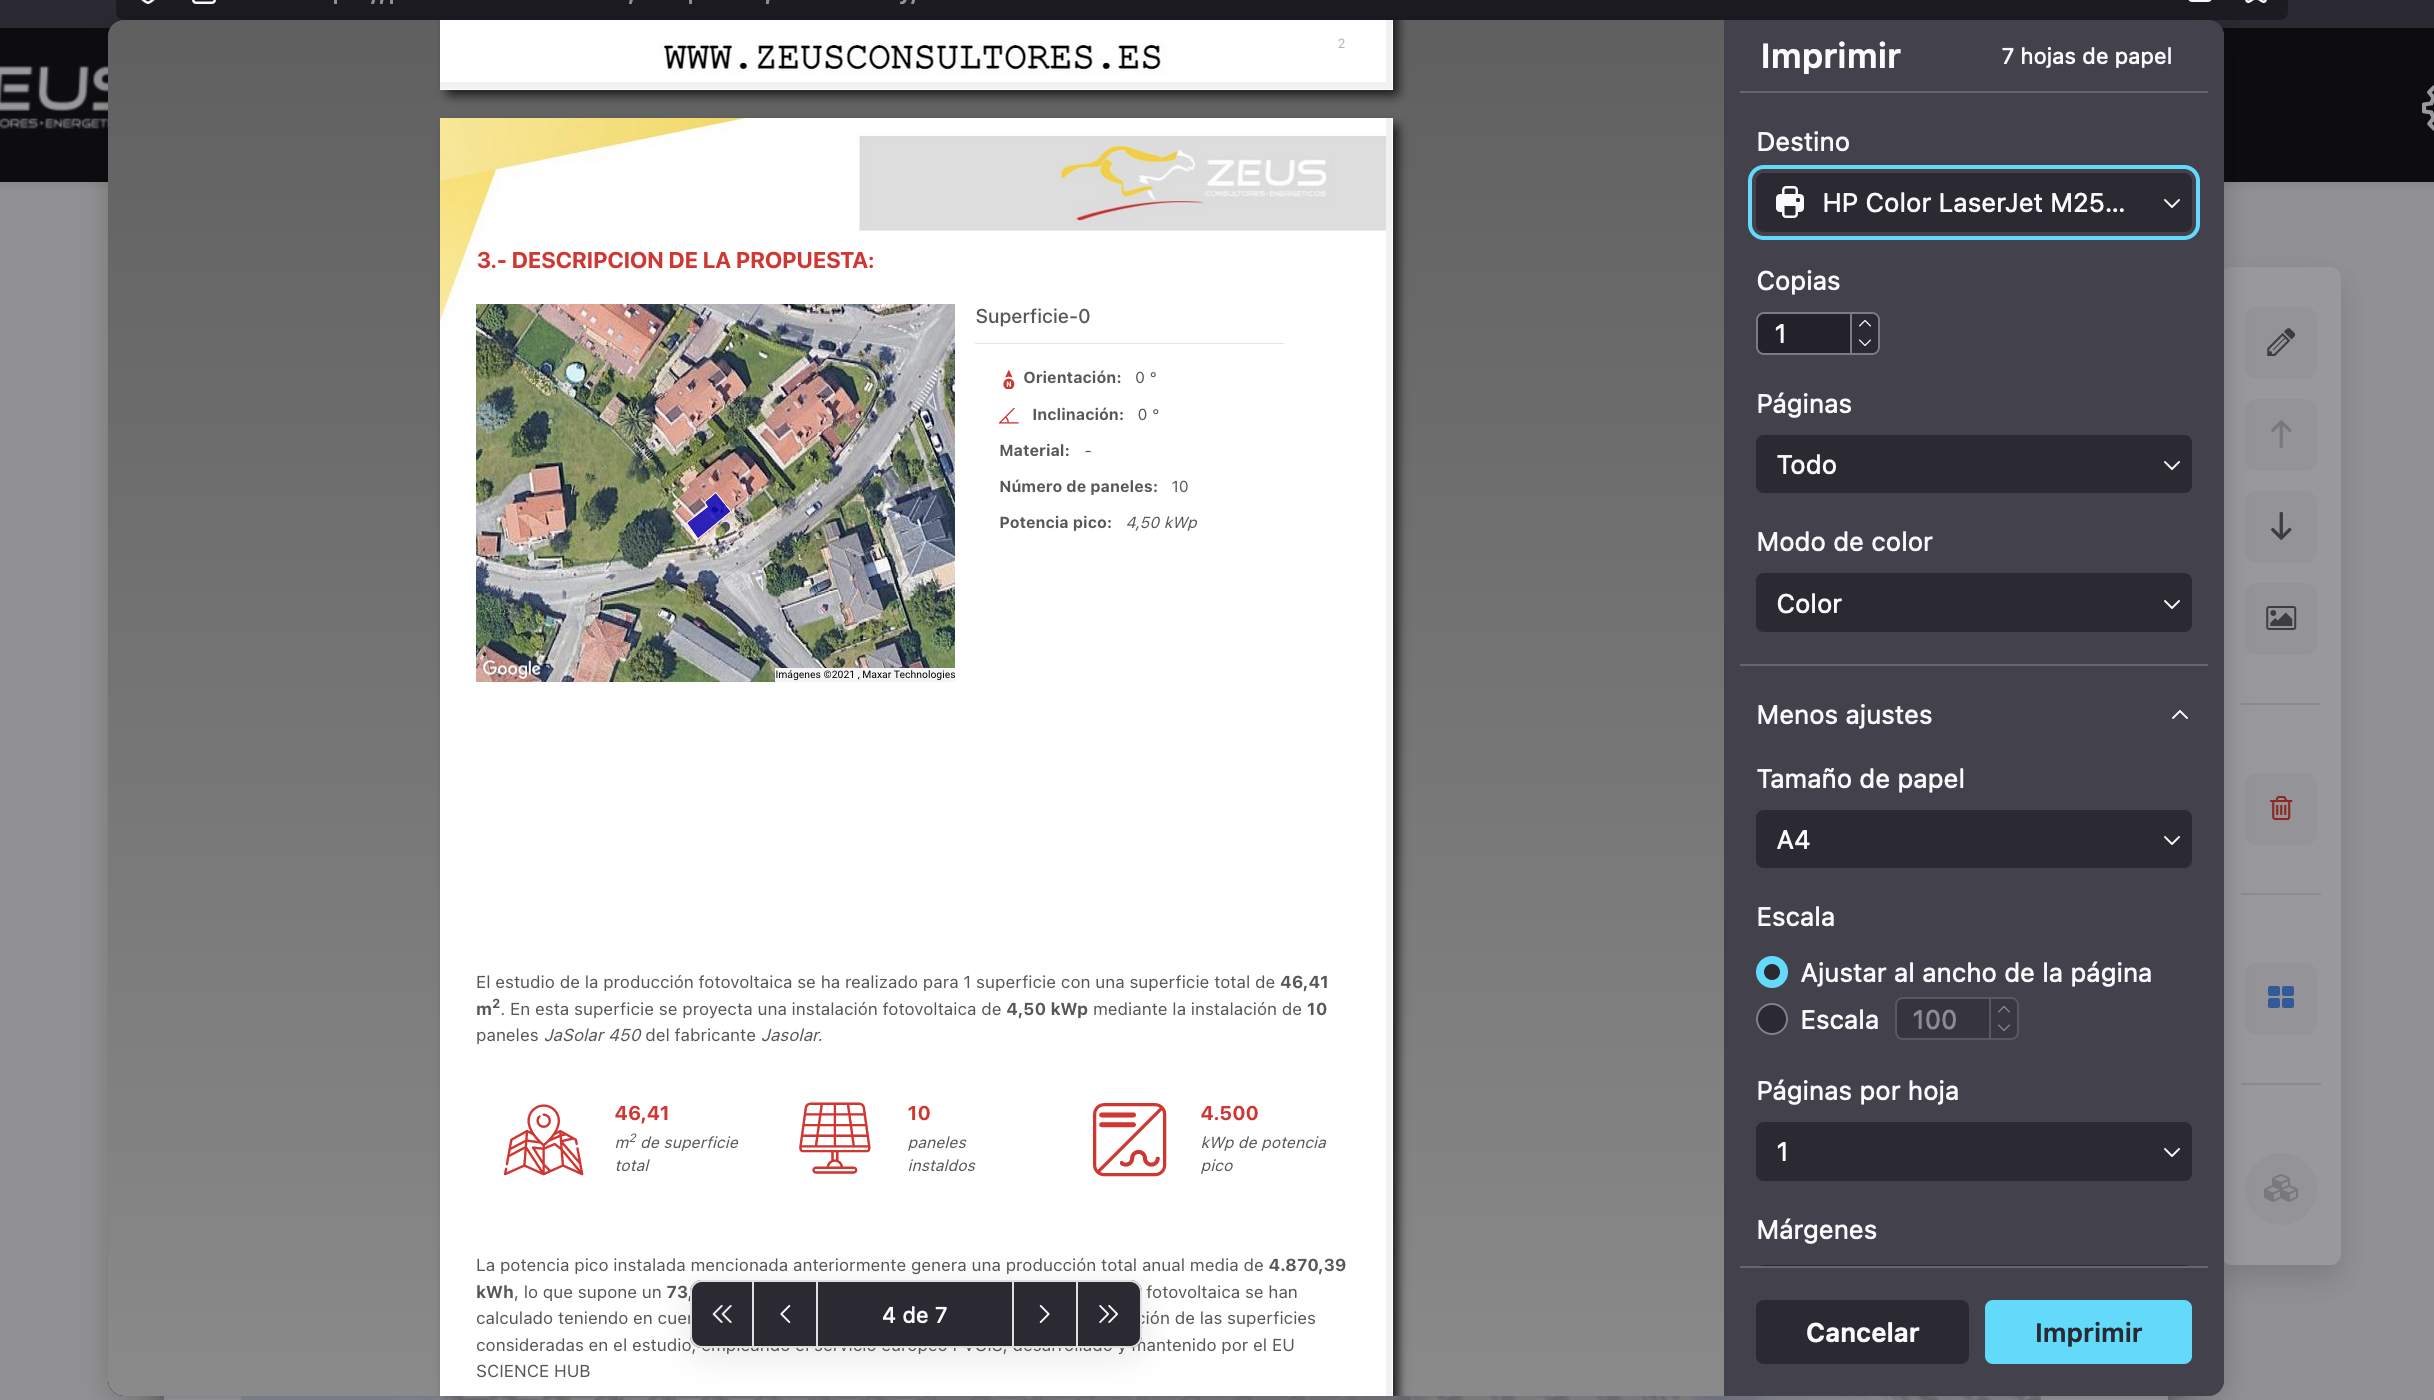Cancel printing with Cancelar button

tap(1861, 1332)
